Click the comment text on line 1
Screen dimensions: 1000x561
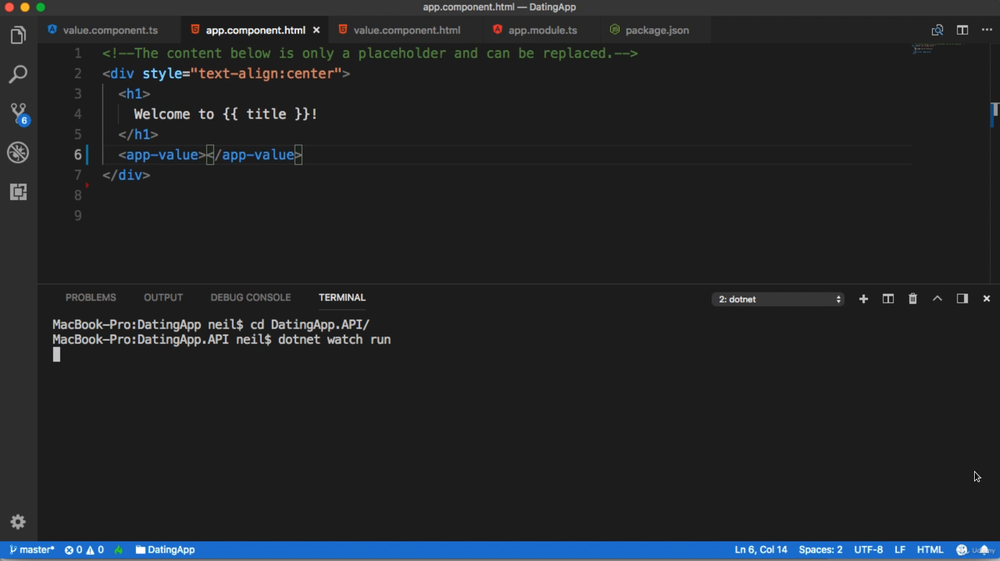coord(370,54)
